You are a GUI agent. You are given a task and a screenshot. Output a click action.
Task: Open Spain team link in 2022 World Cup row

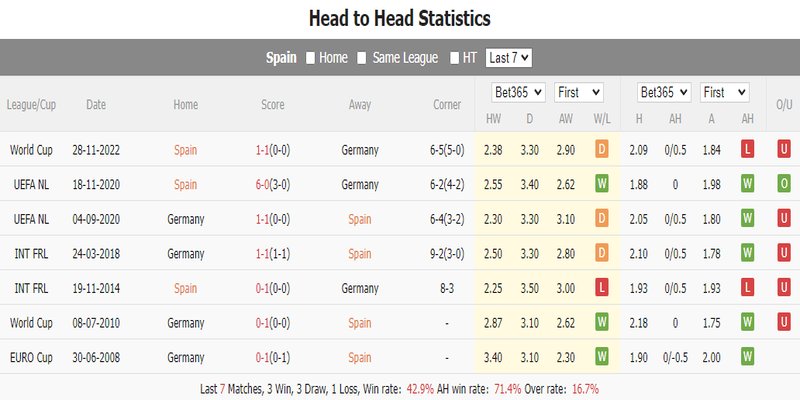185,150
